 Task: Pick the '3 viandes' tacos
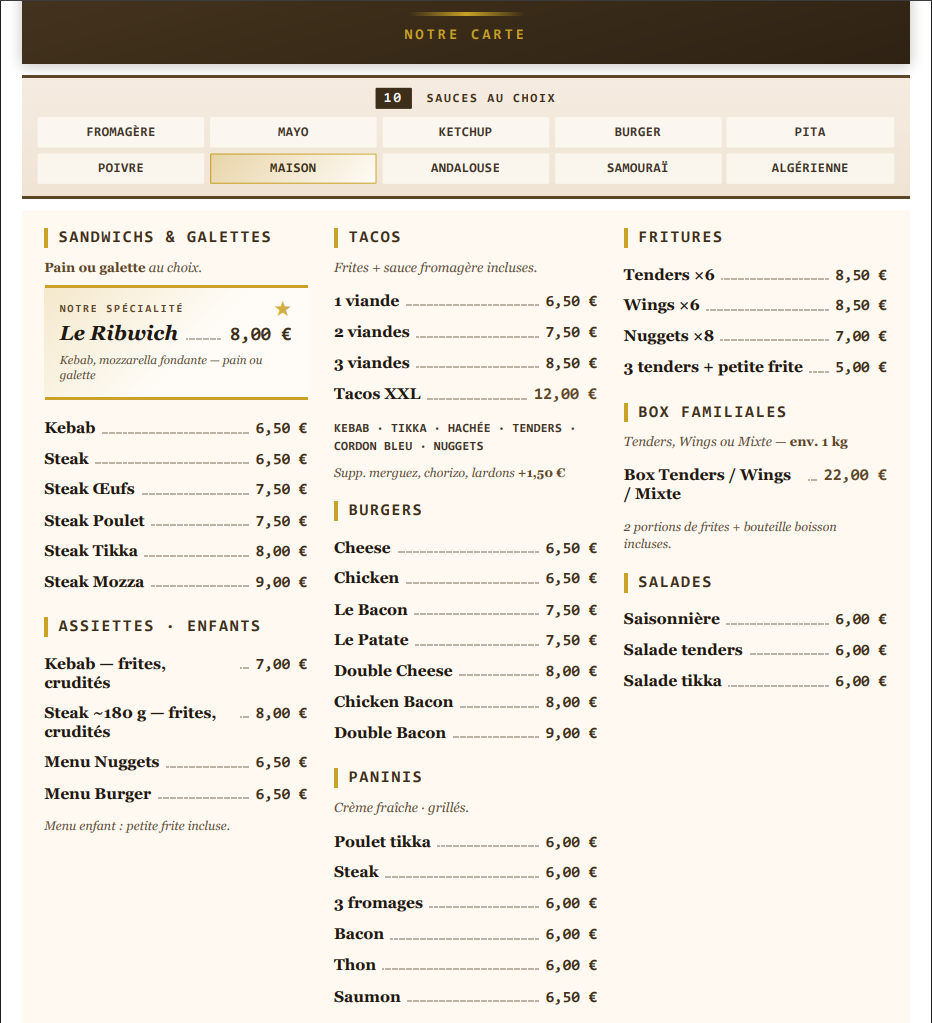click(466, 363)
